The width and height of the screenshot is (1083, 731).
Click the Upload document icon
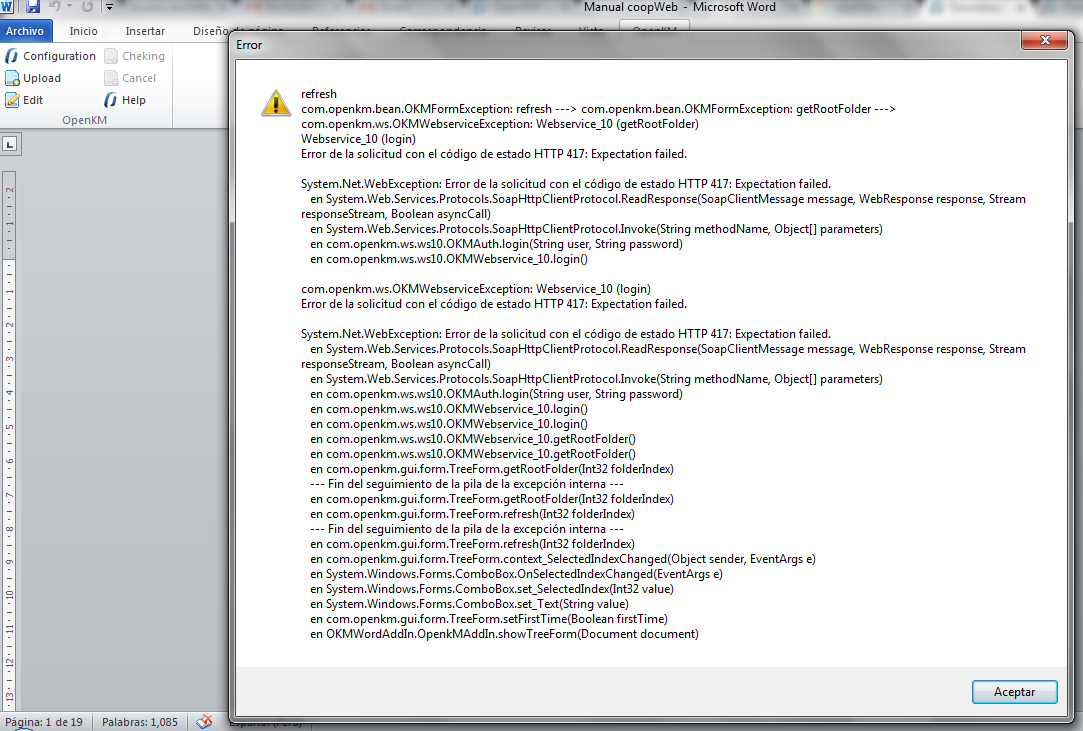(x=12, y=78)
